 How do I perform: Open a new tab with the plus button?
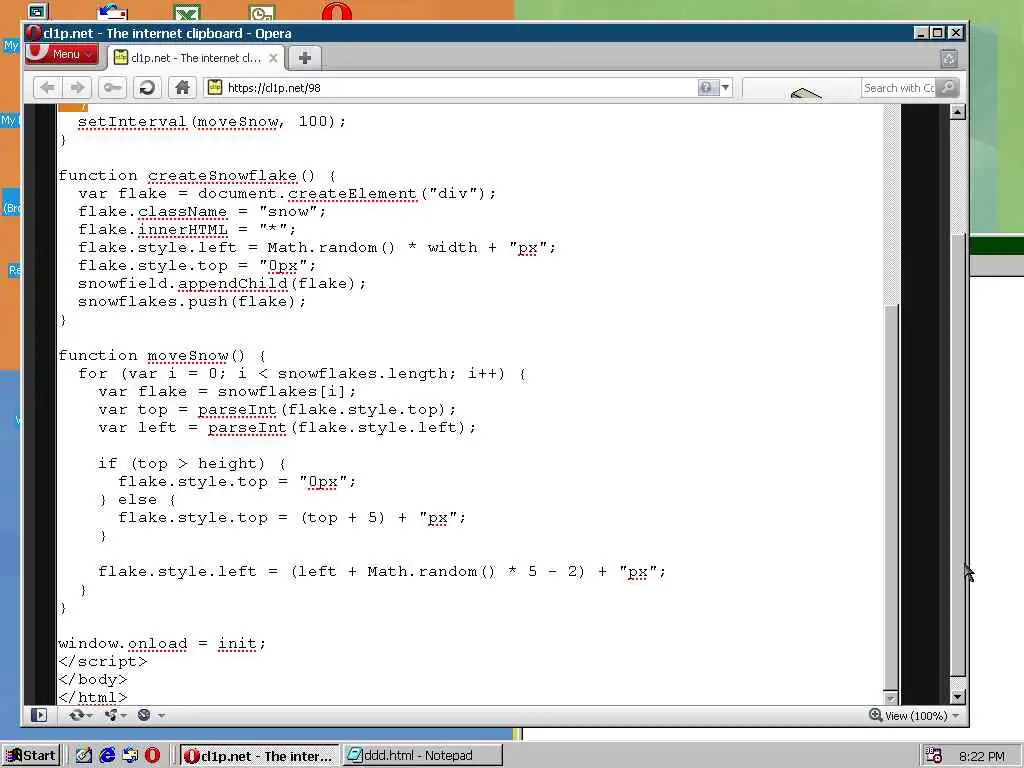pyautogui.click(x=304, y=58)
